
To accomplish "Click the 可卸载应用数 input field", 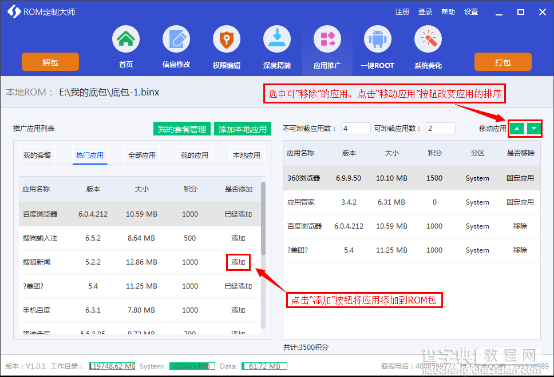I will [x=441, y=129].
